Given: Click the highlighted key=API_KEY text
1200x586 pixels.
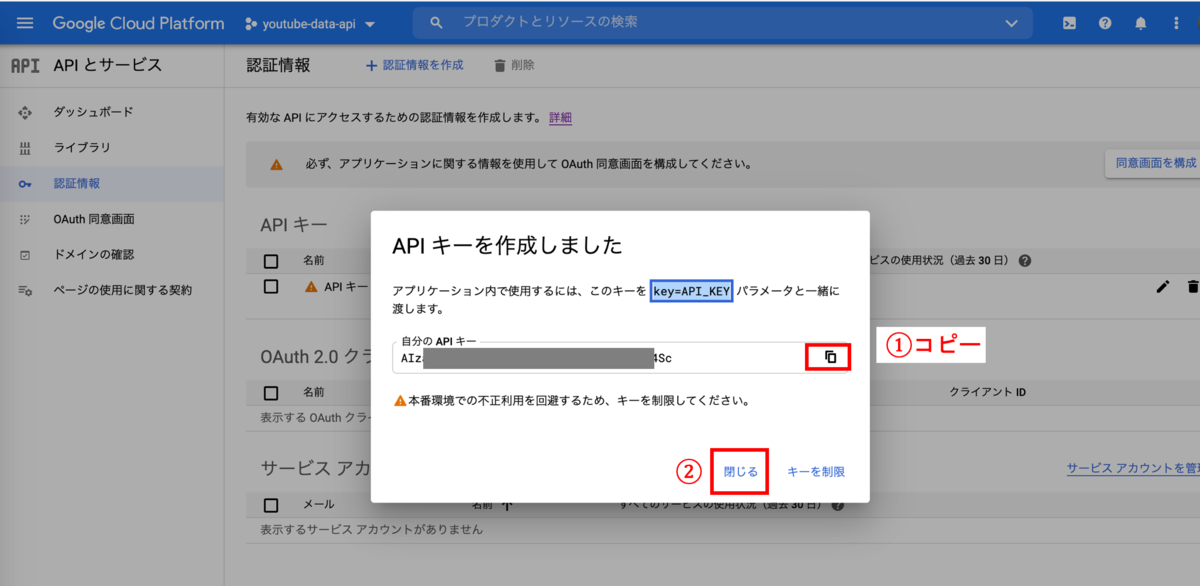Looking at the screenshot, I should coord(692,291).
